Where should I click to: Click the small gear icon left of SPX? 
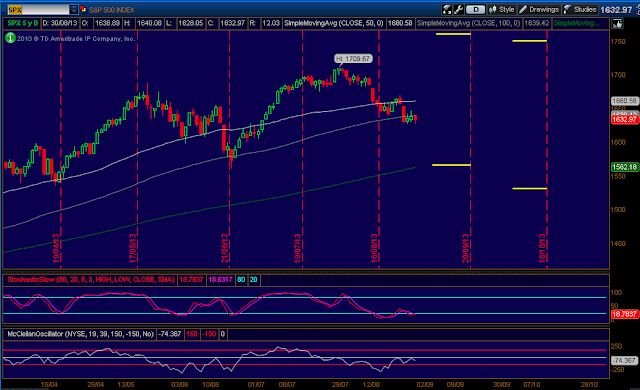[4, 9]
